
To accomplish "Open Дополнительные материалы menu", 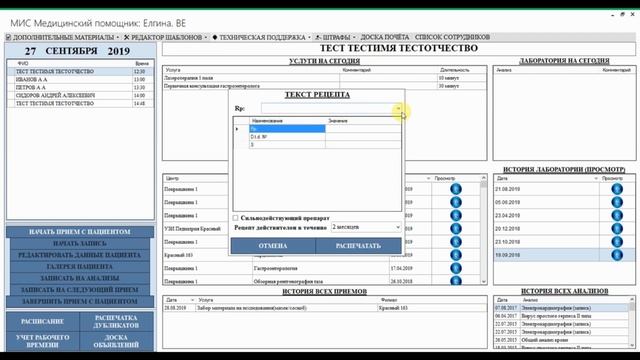I will point(63,37).
